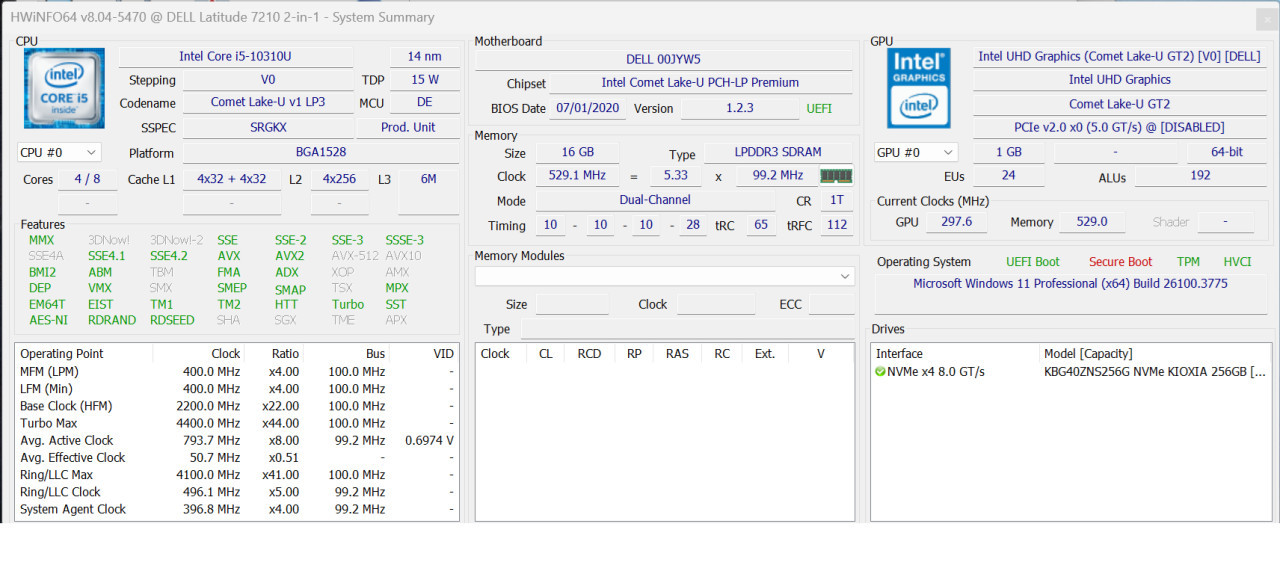Select the SRGKX SSPEC value

click(268, 128)
